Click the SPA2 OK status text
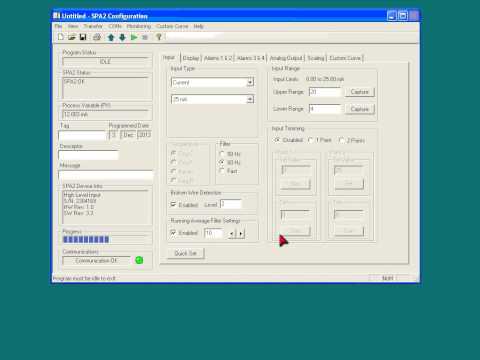The height and width of the screenshot is (360, 480). (x=74, y=81)
